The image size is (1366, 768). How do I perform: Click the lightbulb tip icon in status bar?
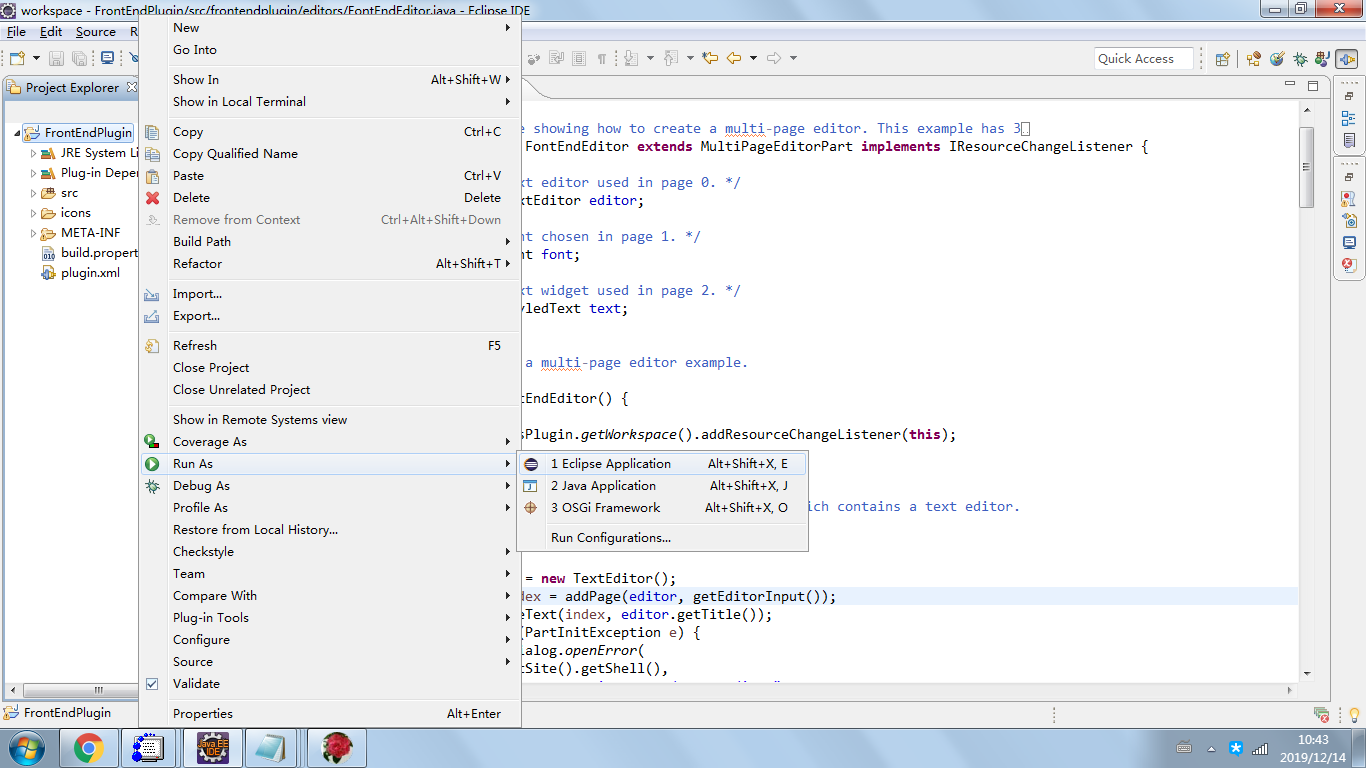click(x=1354, y=714)
